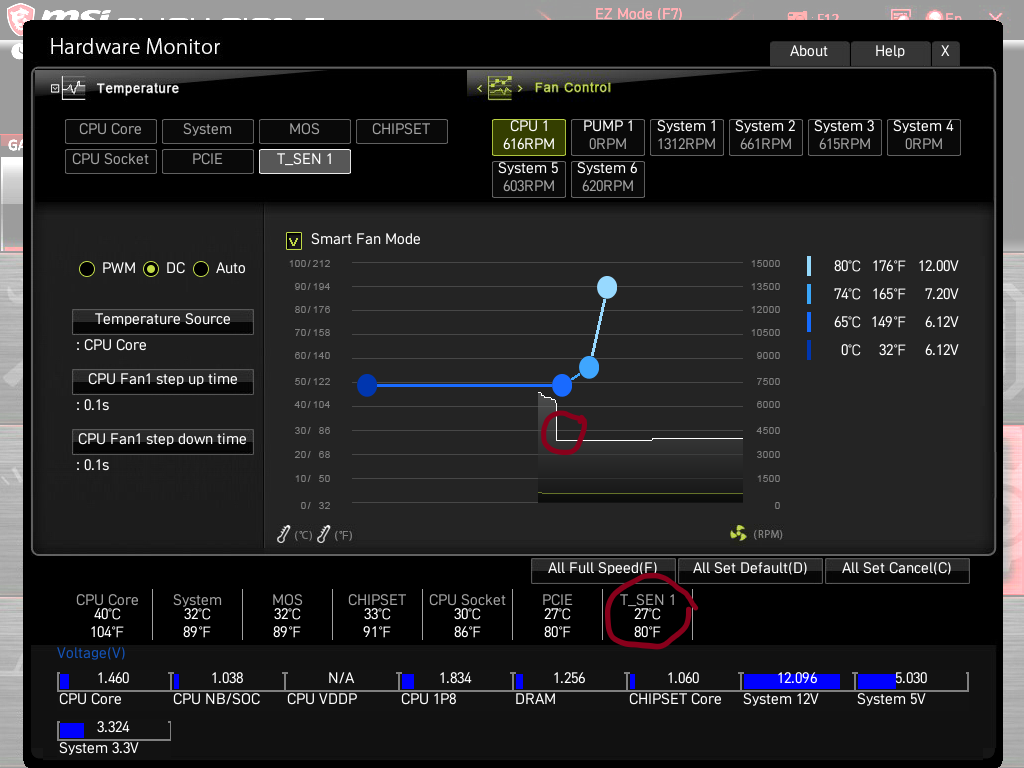Click right arrow beside Fan Control
Image resolution: width=1024 pixels, height=768 pixels.
tap(520, 88)
